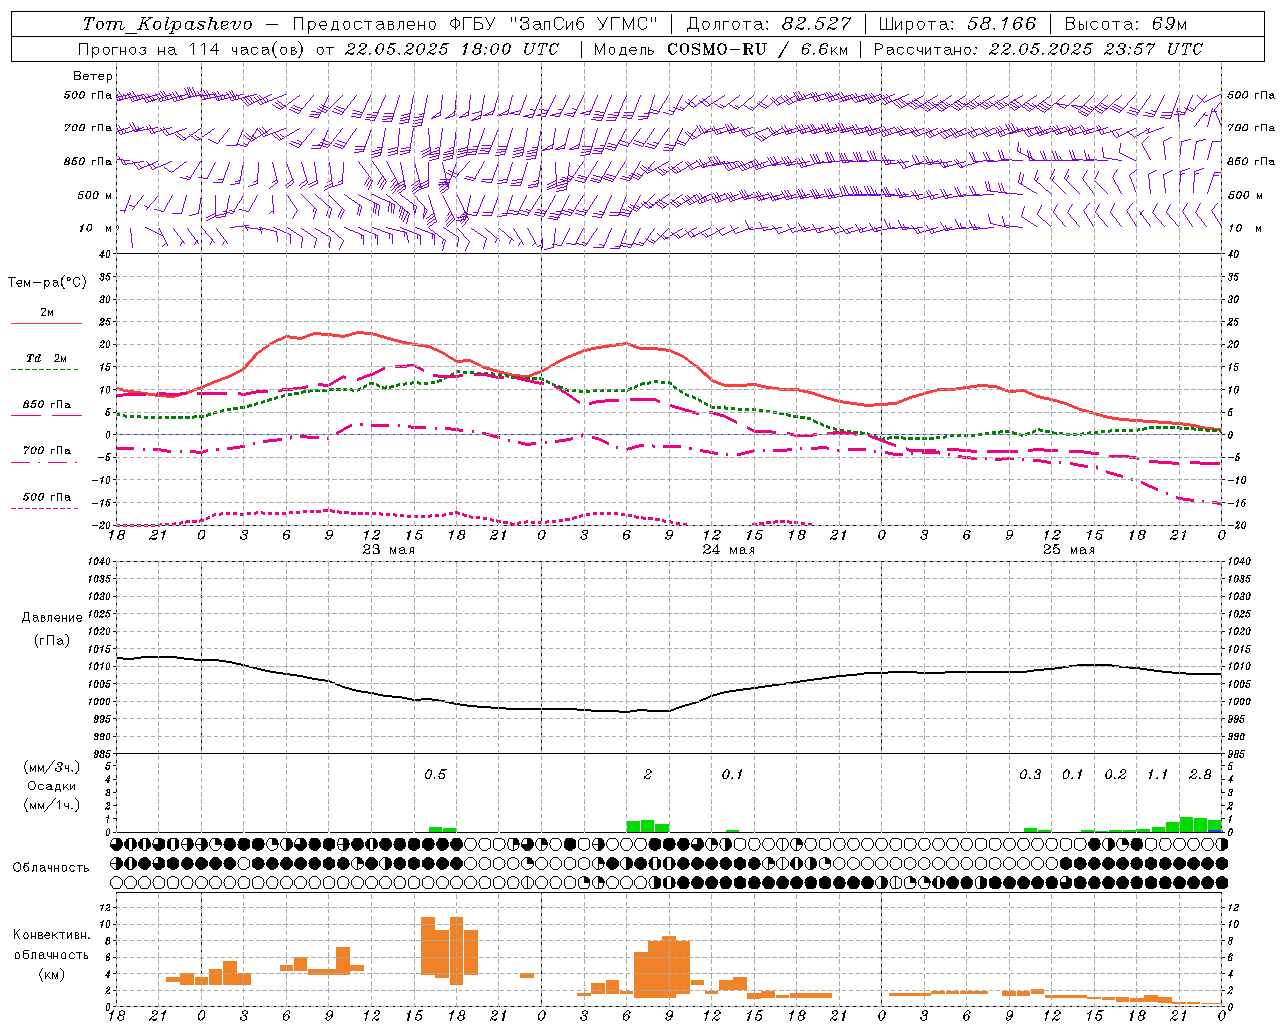Image resolution: width=1280 pixels, height=1024 pixels.
Task: Click the Tom_Kolpashevo station title
Action: click(168, 24)
